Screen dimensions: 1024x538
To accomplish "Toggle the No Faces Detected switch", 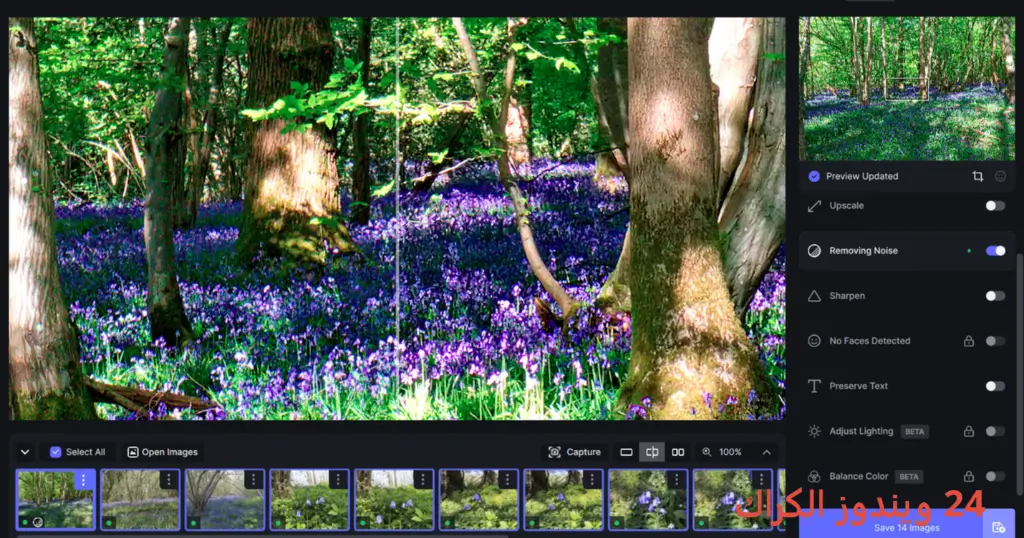I will pyautogui.click(x=995, y=341).
